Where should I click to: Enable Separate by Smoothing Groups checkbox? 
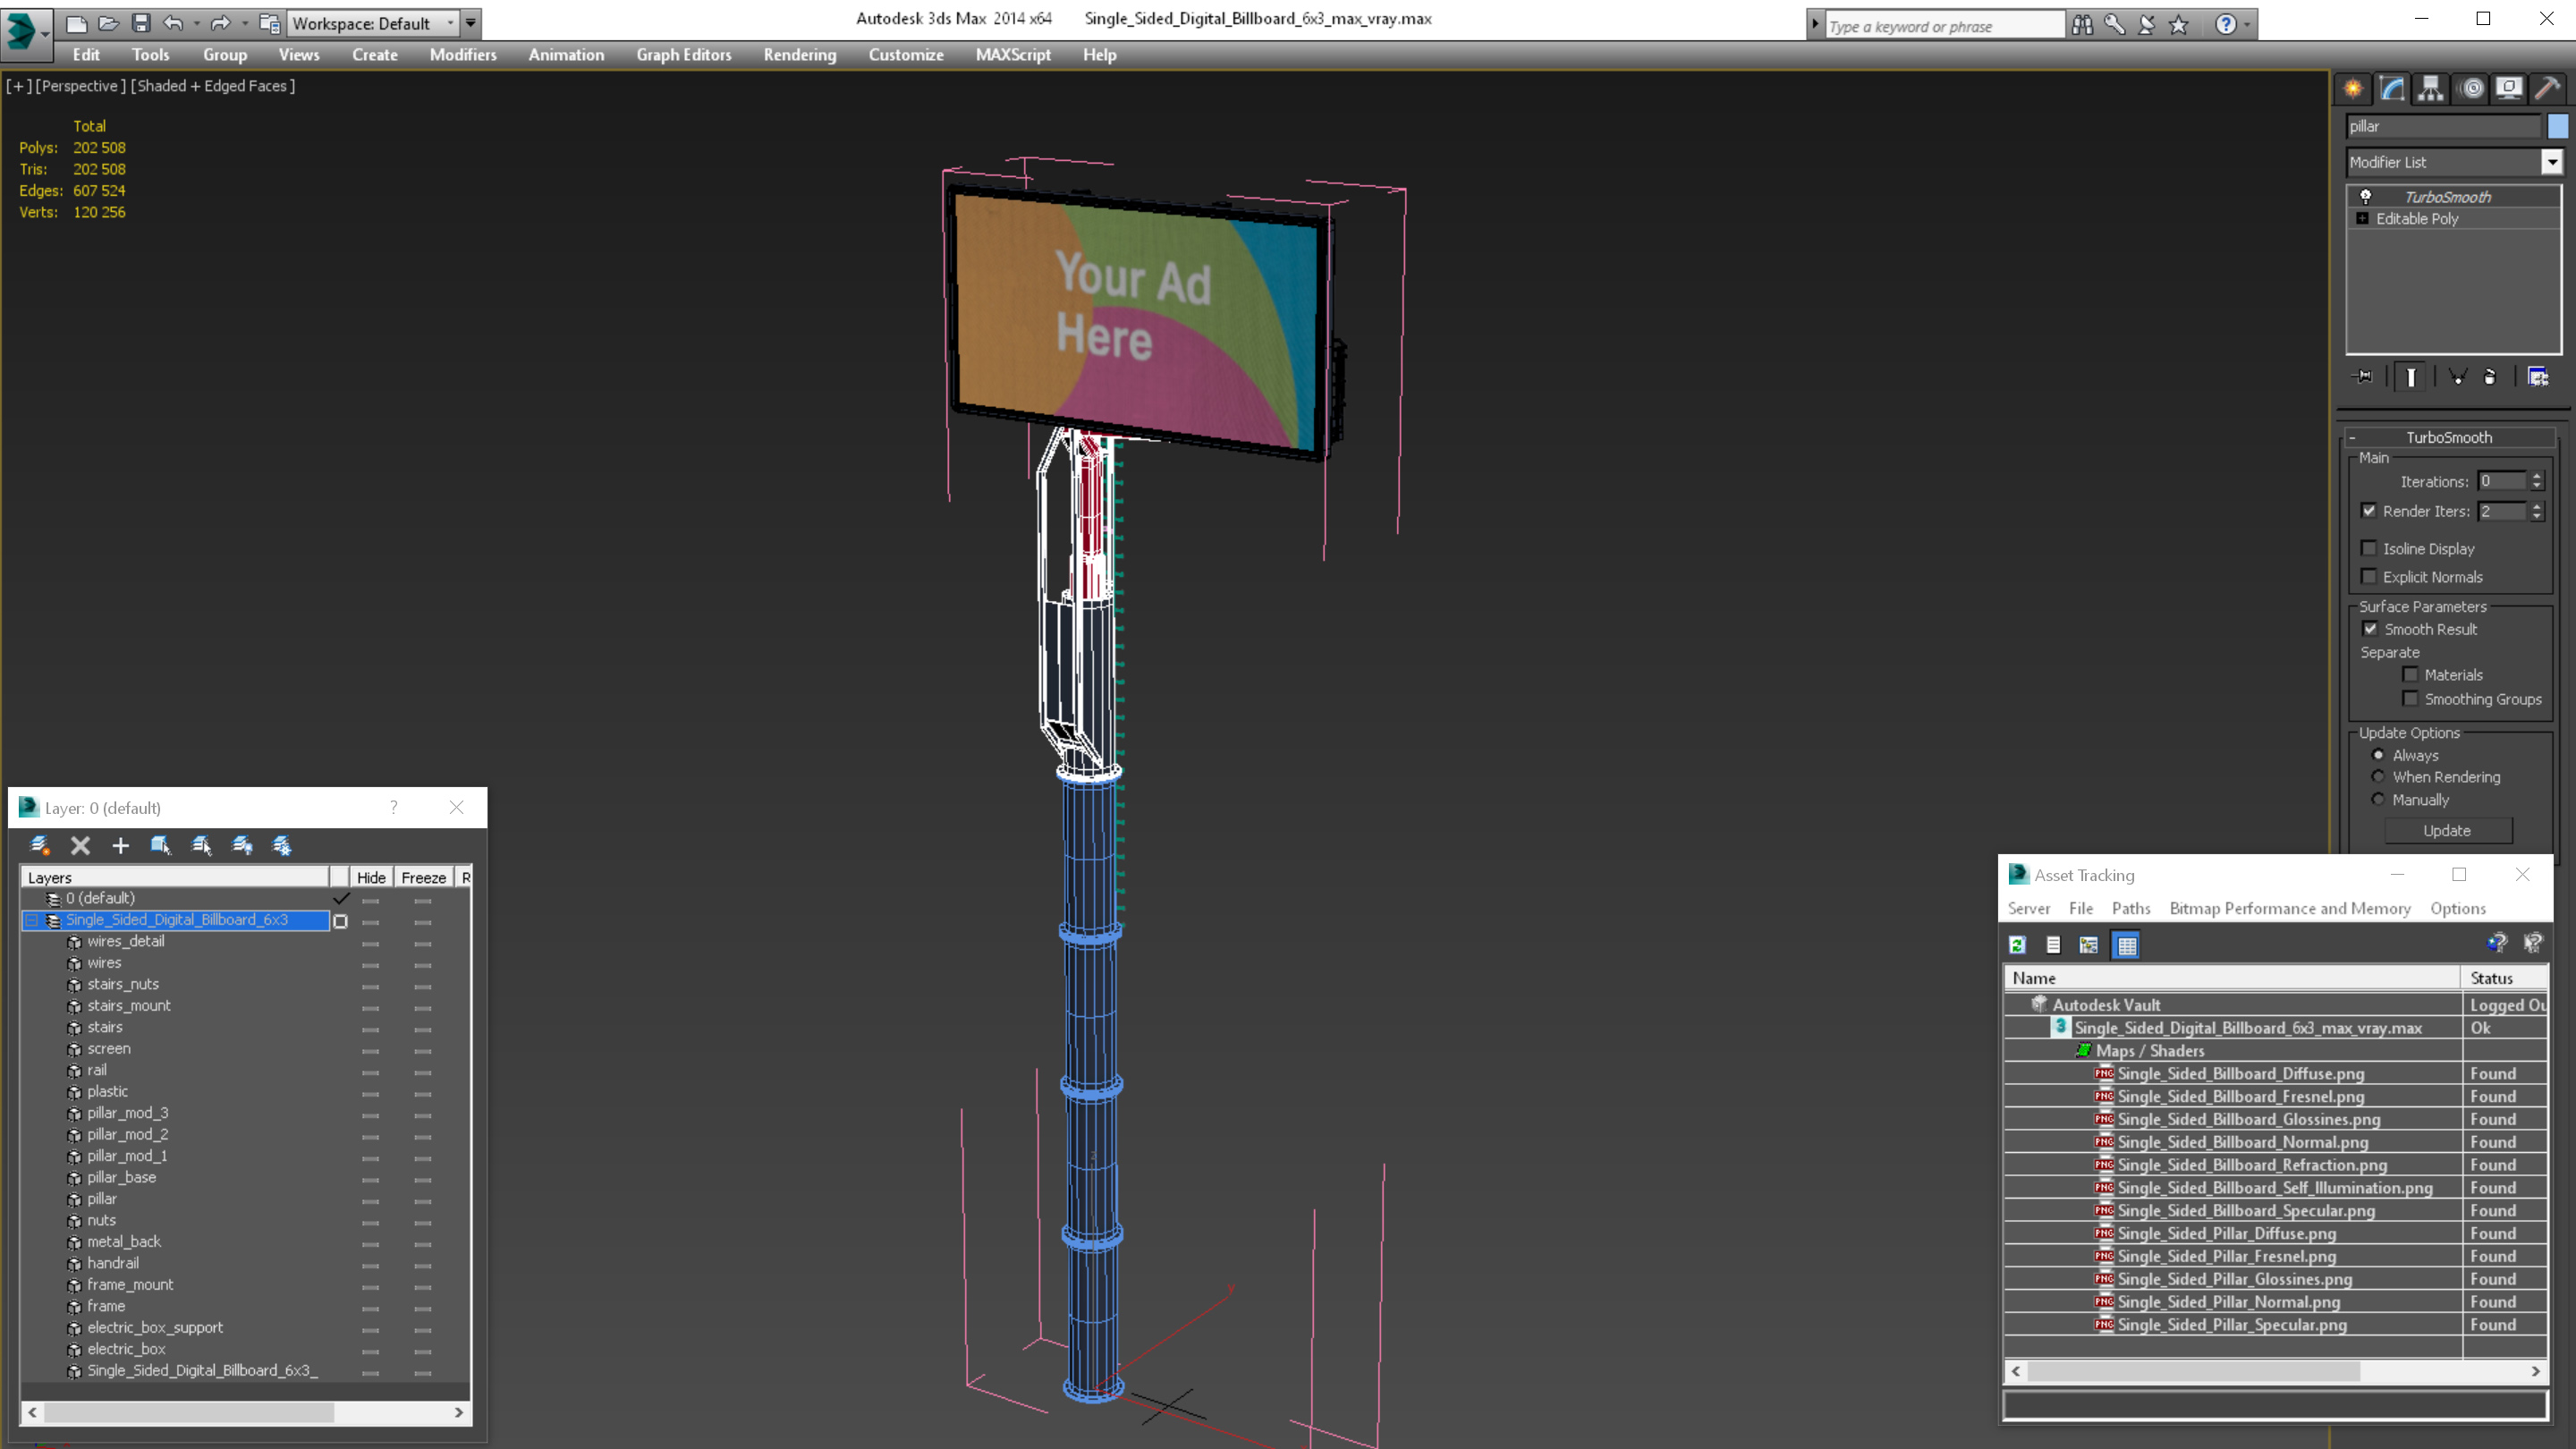pos(2411,698)
